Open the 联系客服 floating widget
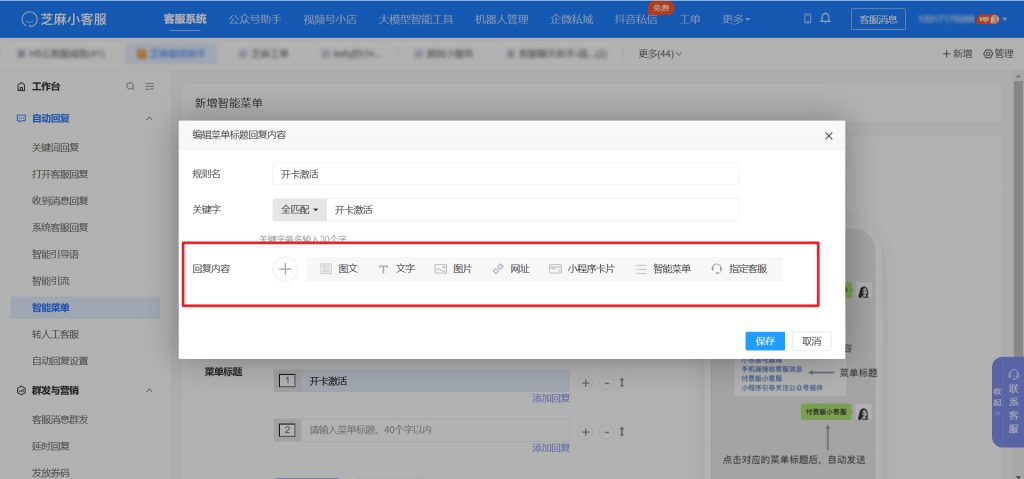The width and height of the screenshot is (1024, 479). [x=1014, y=402]
